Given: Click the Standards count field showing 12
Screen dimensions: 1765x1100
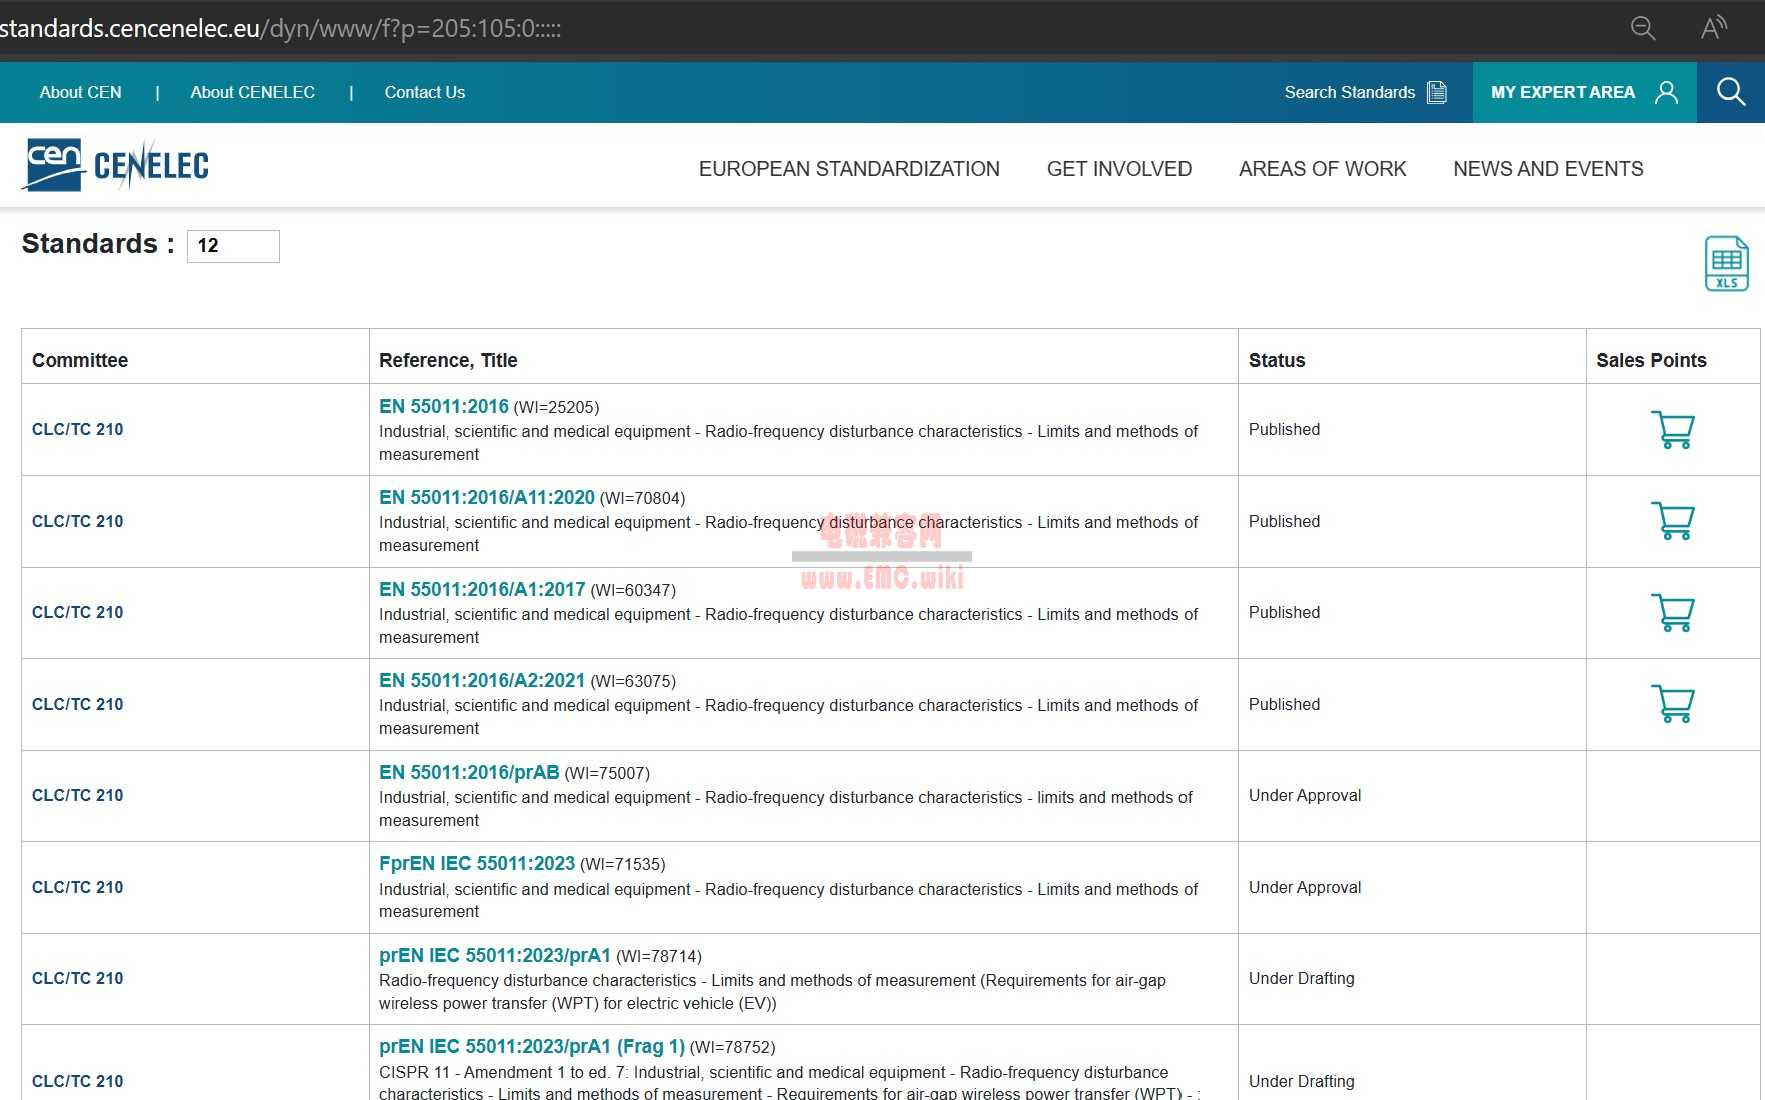Looking at the screenshot, I should 233,246.
